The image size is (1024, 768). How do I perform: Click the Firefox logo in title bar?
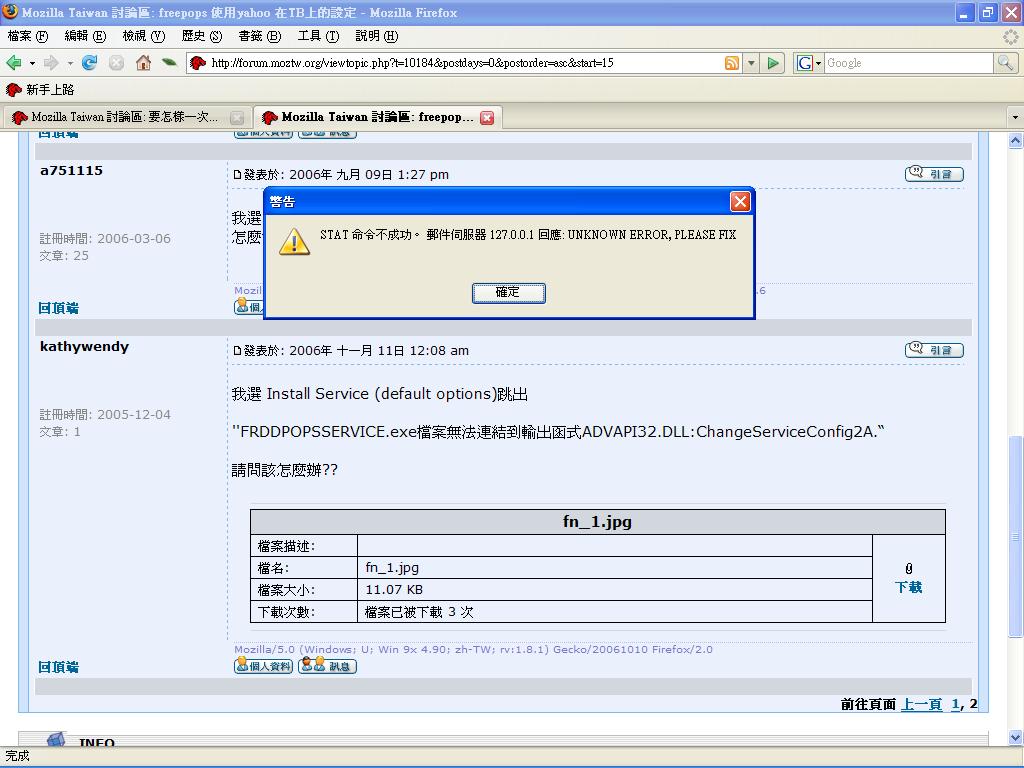pyautogui.click(x=10, y=12)
